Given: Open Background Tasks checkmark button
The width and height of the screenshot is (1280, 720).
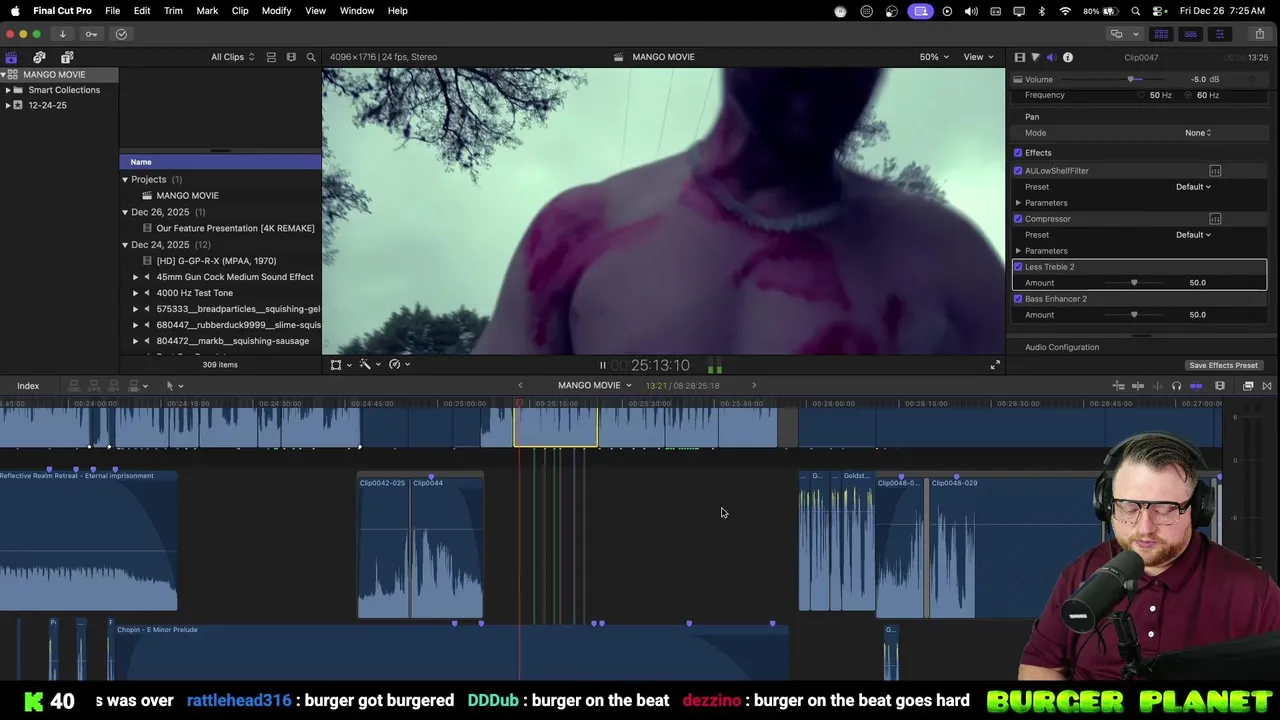Looking at the screenshot, I should pos(121,34).
